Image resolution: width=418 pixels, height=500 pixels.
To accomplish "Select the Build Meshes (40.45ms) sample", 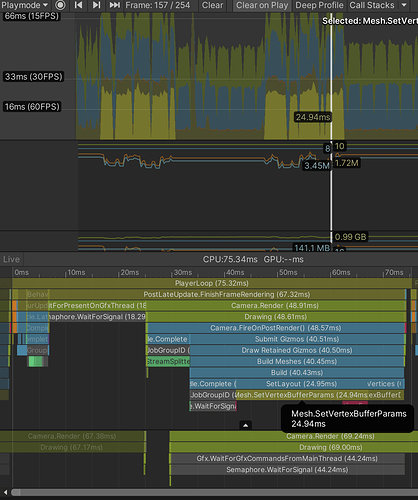I will tap(297, 361).
